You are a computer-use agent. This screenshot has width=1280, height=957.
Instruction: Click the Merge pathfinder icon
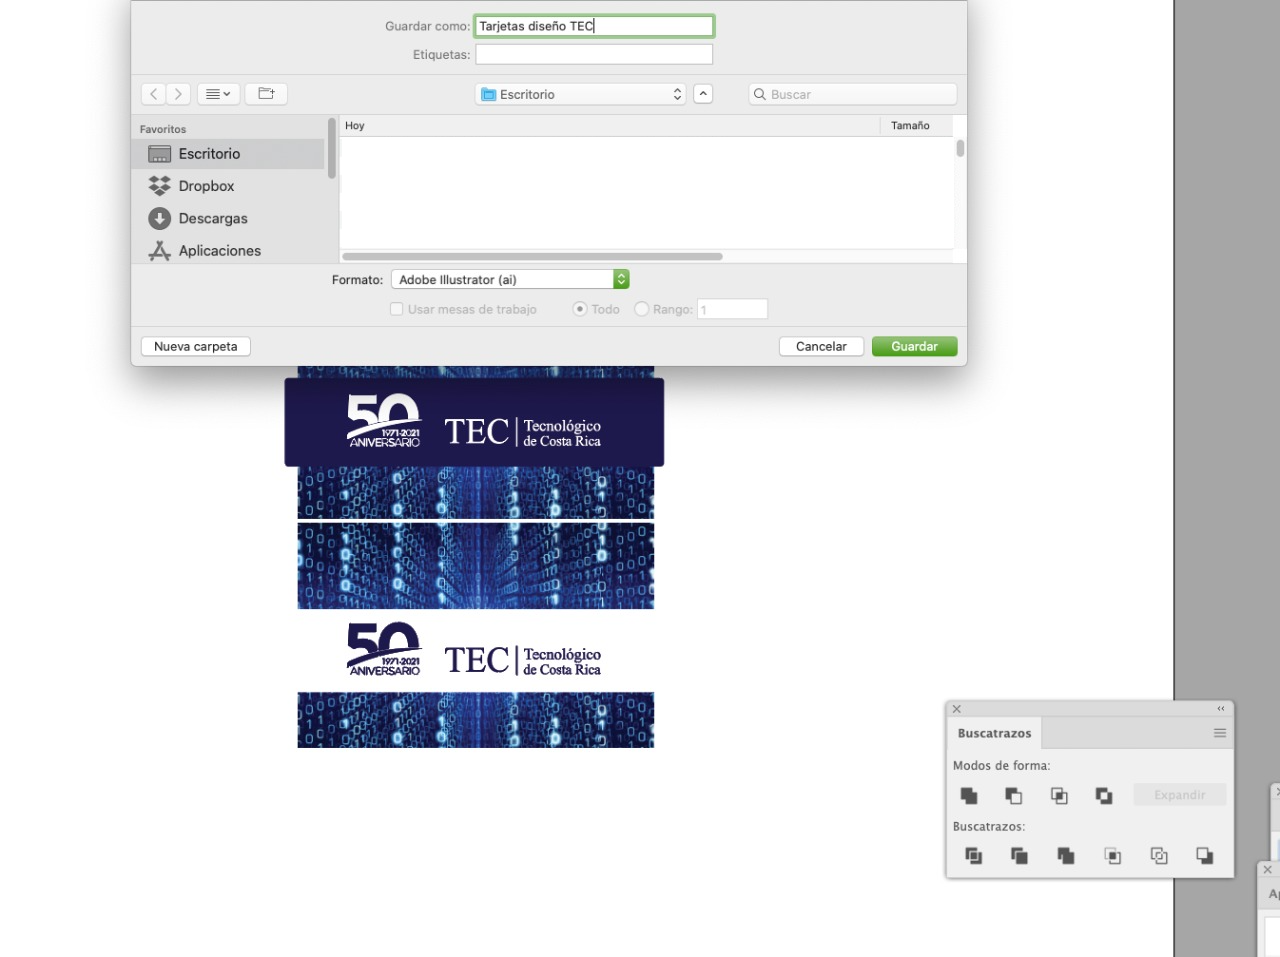(1066, 856)
